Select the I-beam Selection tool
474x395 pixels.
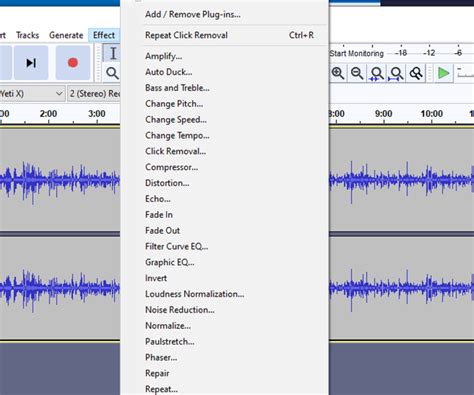point(113,53)
